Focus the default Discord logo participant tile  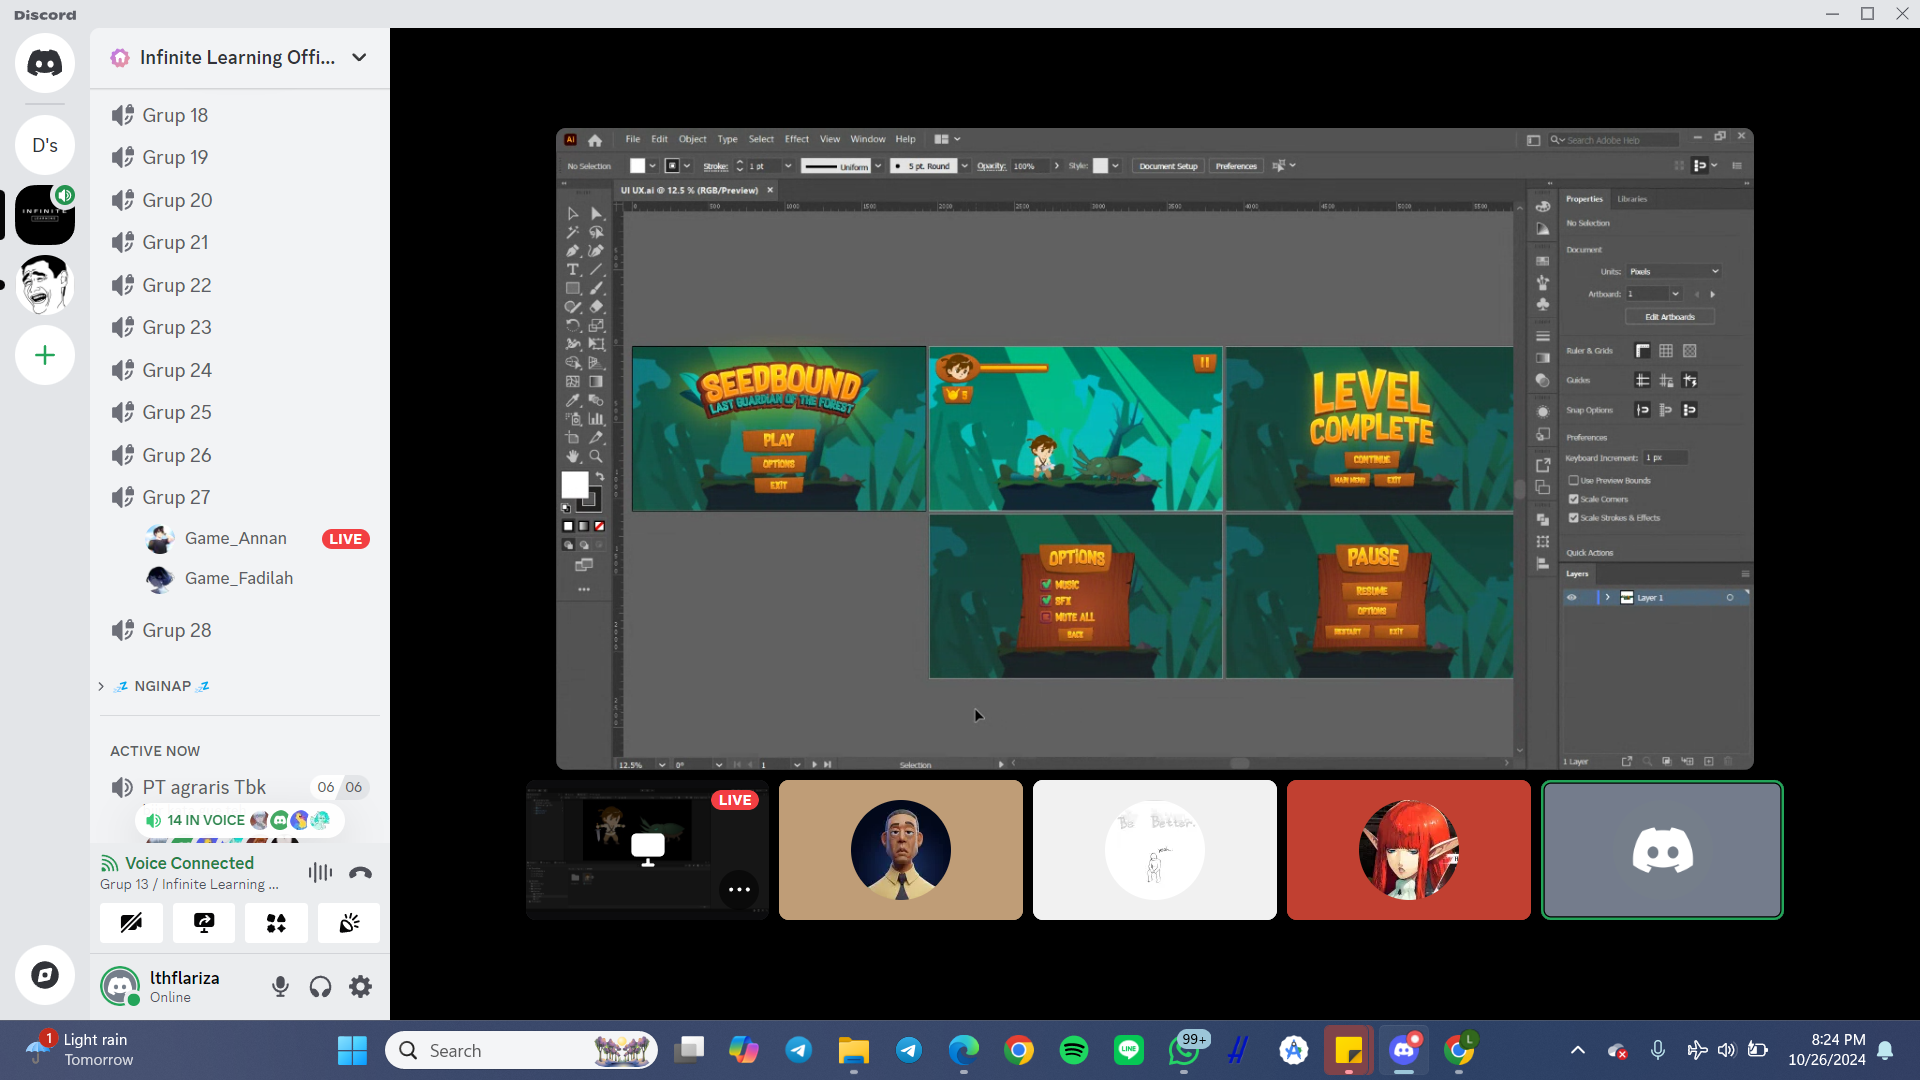point(1662,850)
